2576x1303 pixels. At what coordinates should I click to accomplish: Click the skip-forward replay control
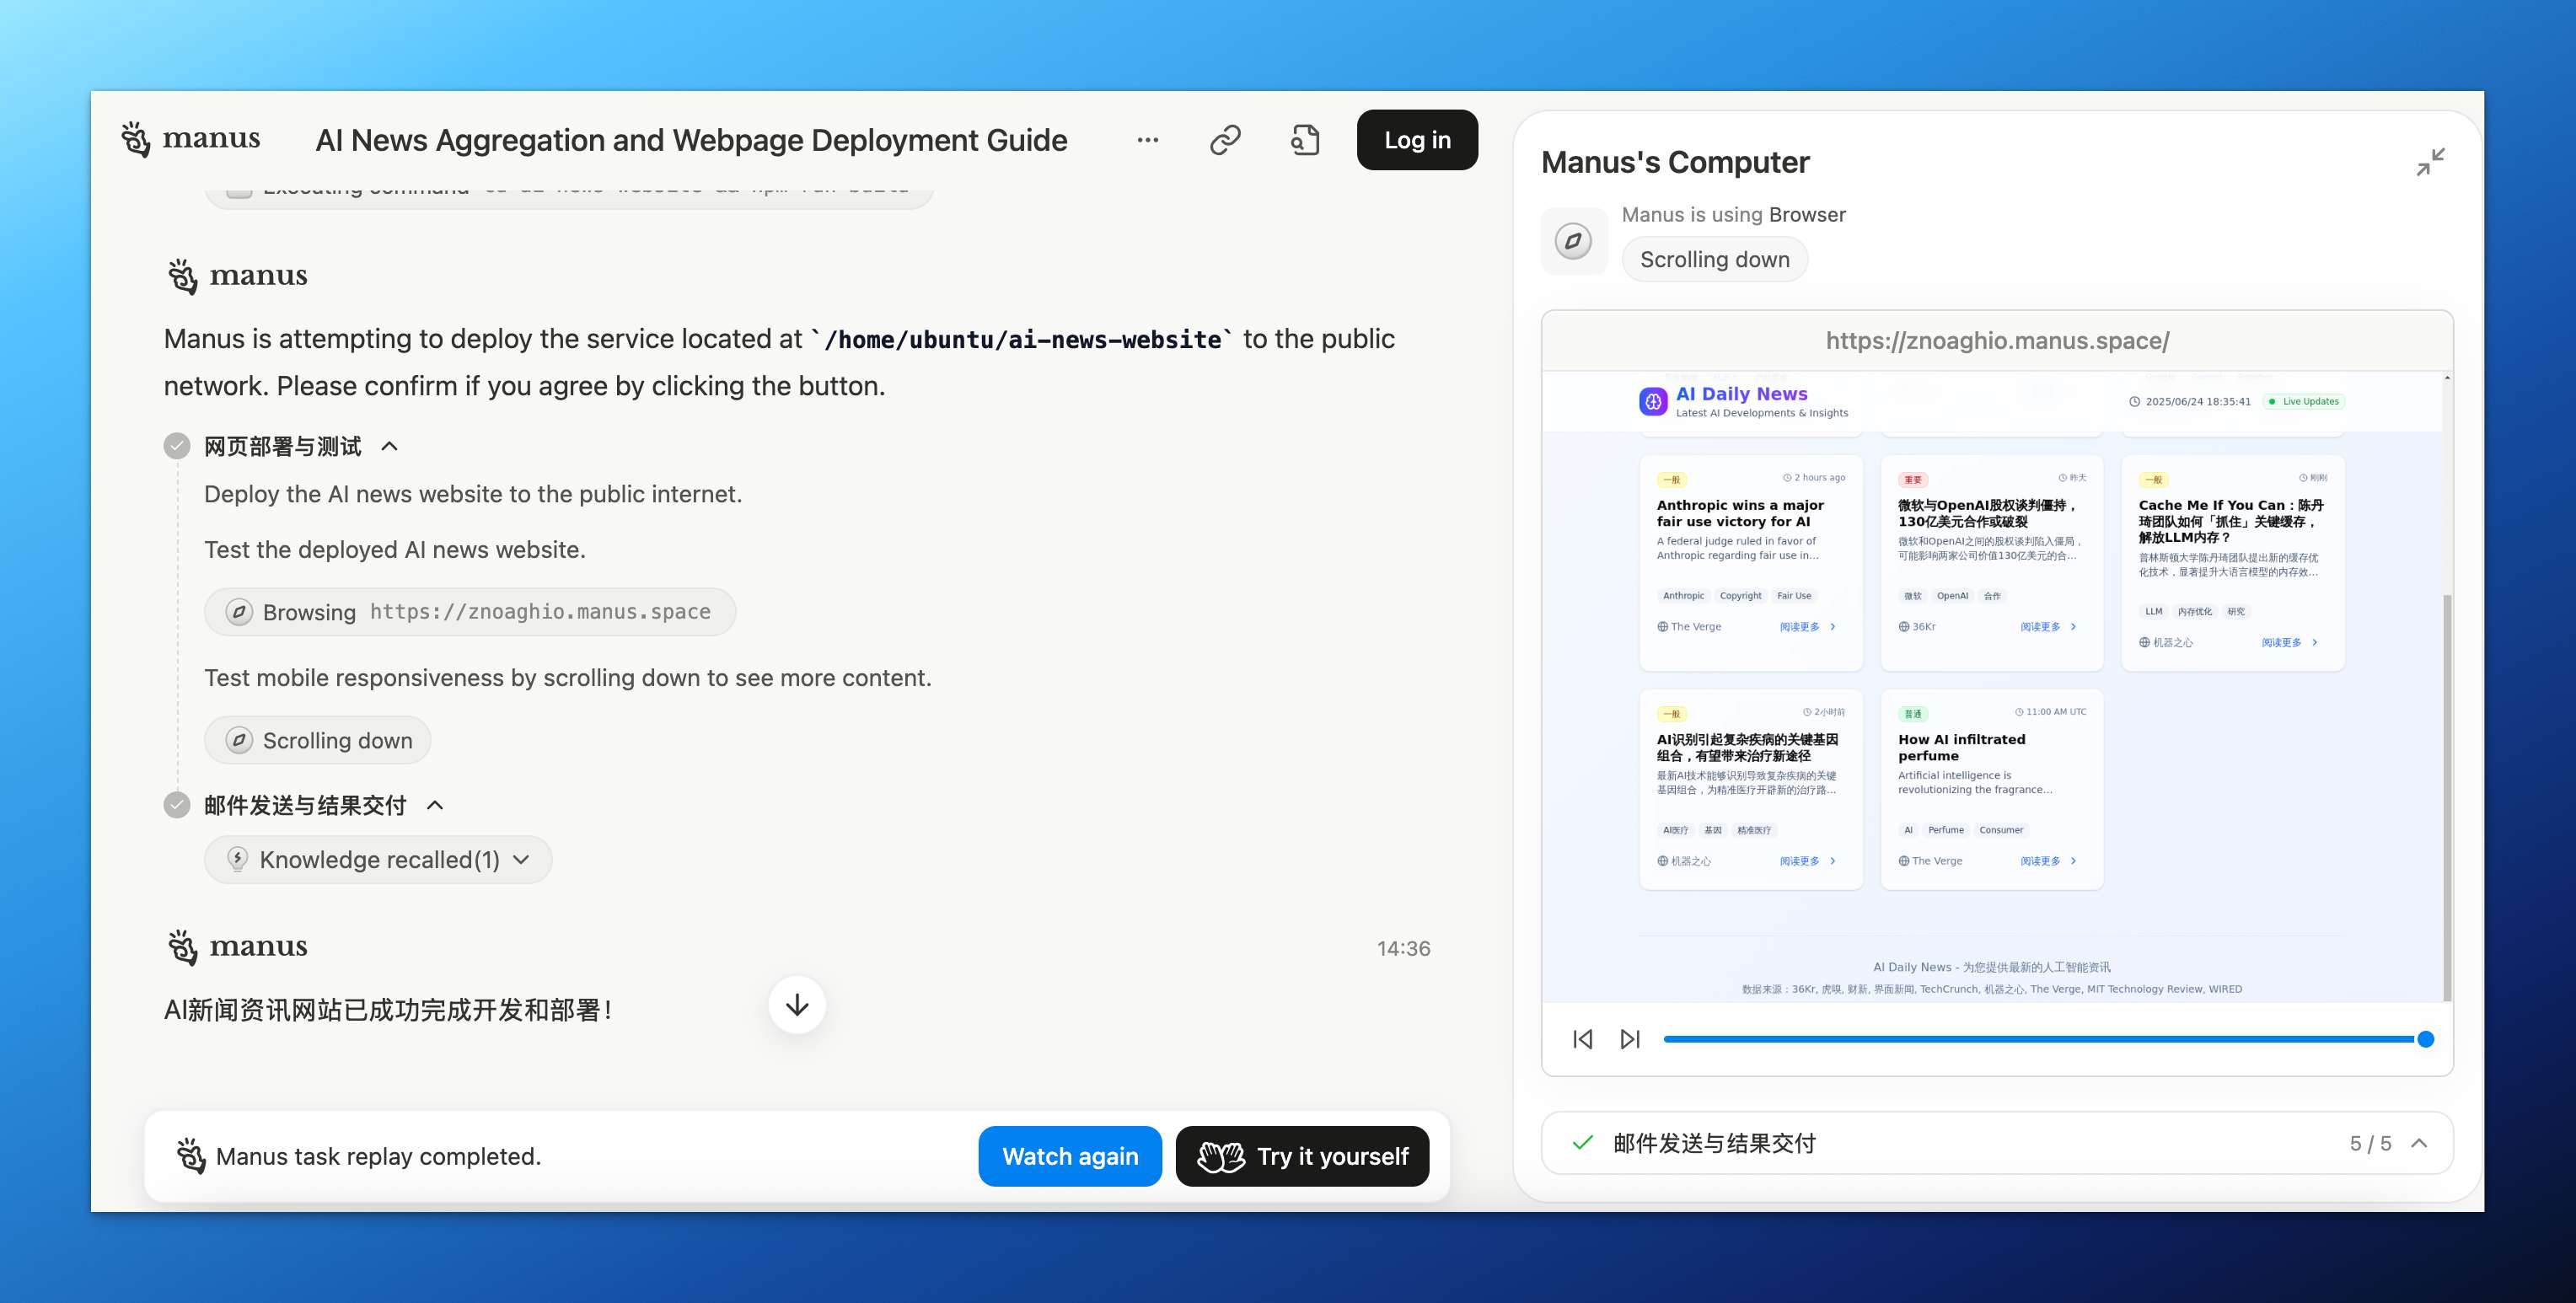pyautogui.click(x=1630, y=1039)
